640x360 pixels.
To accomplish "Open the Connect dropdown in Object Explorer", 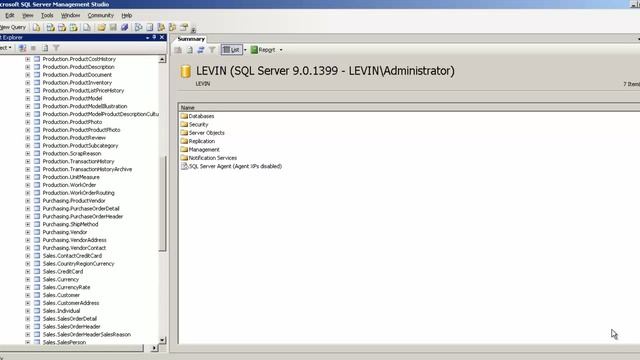I will pyautogui.click(x=6, y=48).
